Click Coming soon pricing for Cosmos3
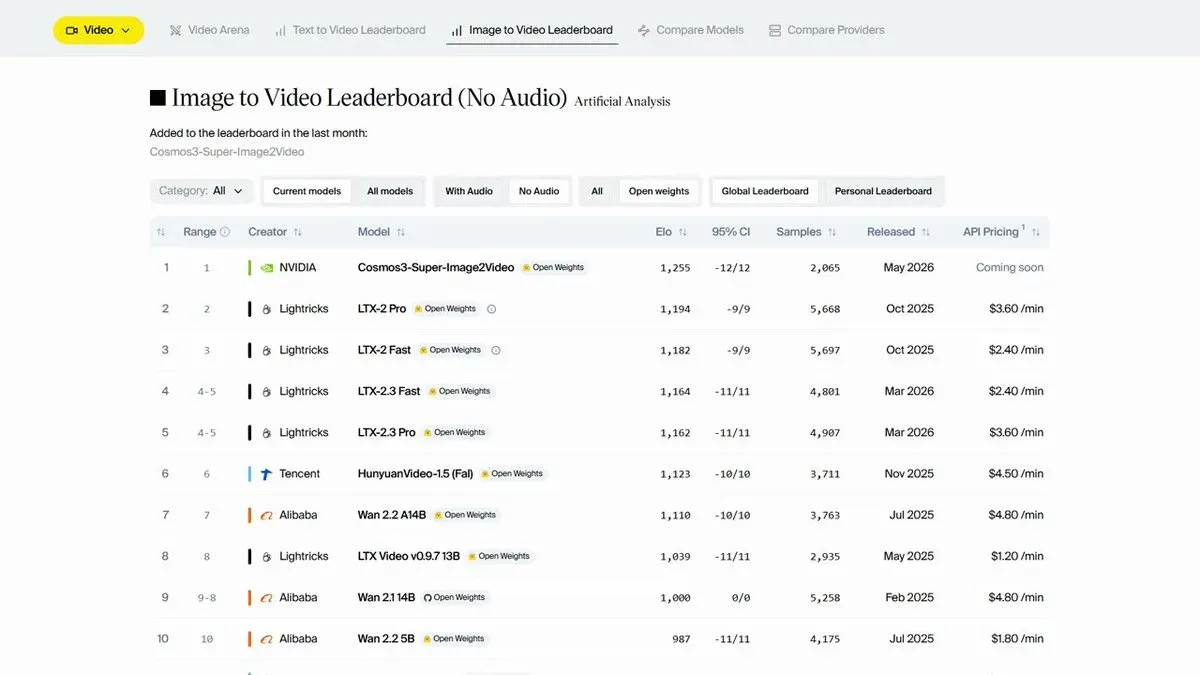Viewport: 1200px width, 675px height. [1010, 268]
